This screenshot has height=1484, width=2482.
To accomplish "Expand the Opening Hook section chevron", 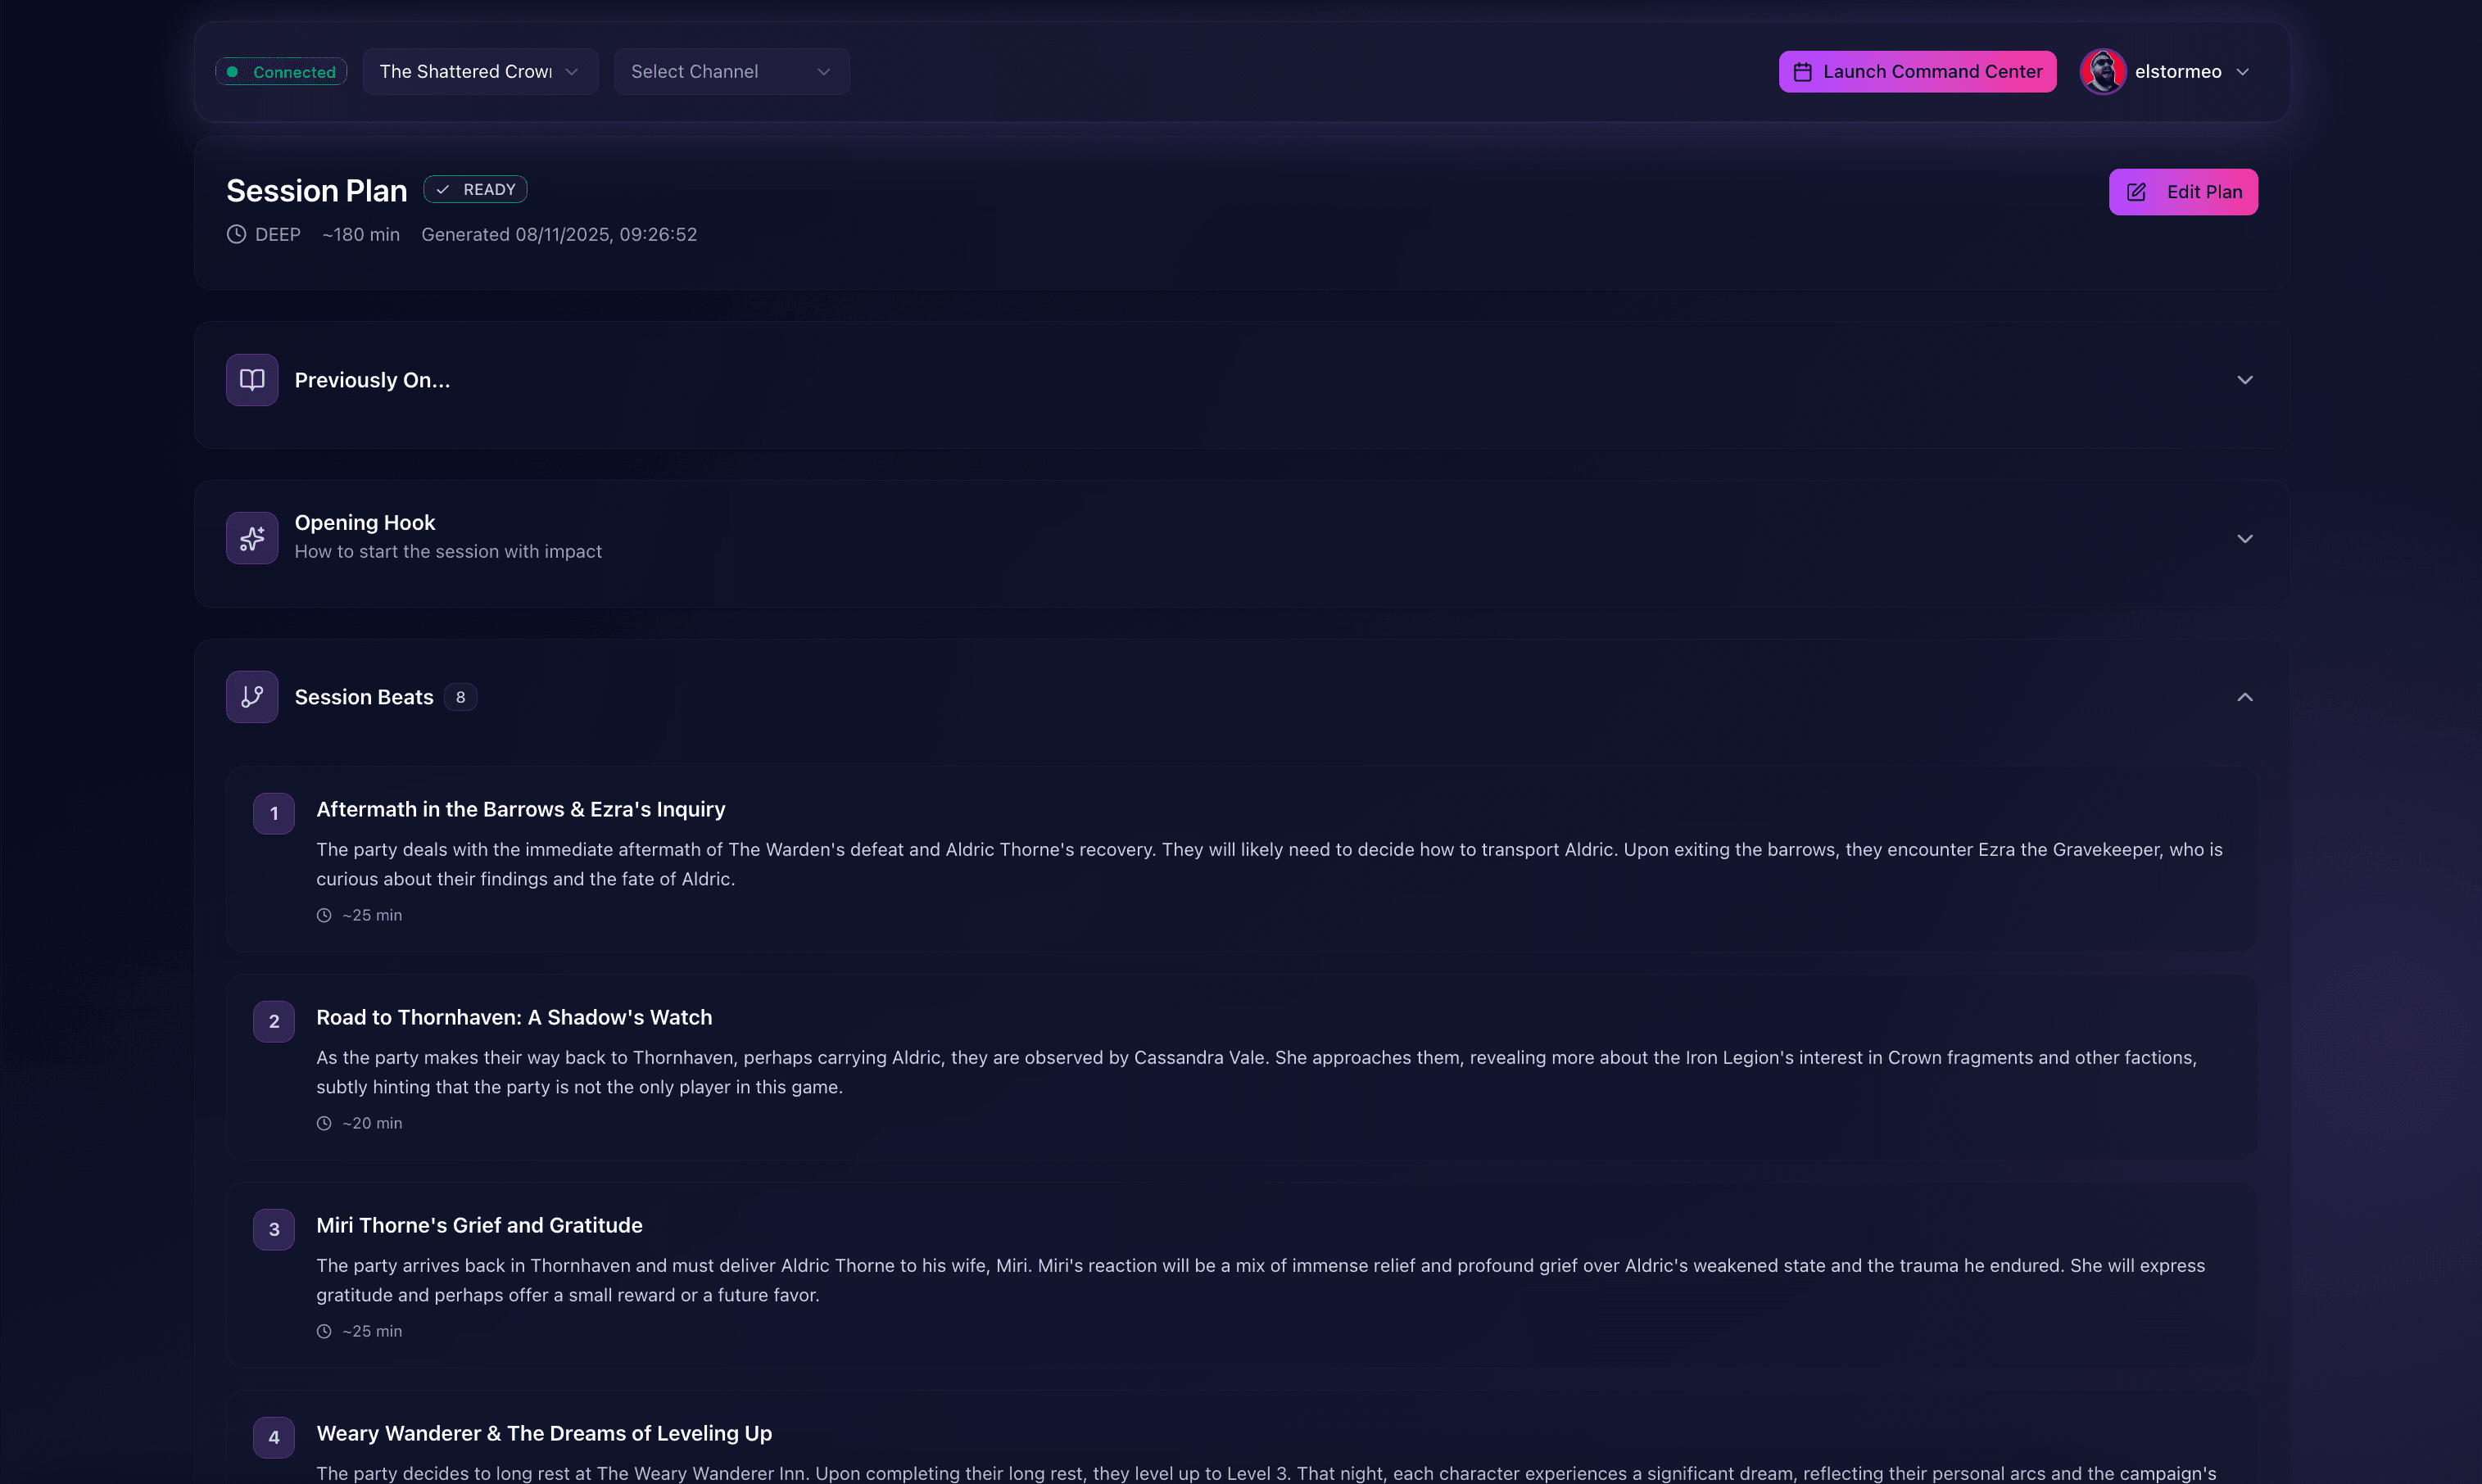I will pyautogui.click(x=2245, y=538).
